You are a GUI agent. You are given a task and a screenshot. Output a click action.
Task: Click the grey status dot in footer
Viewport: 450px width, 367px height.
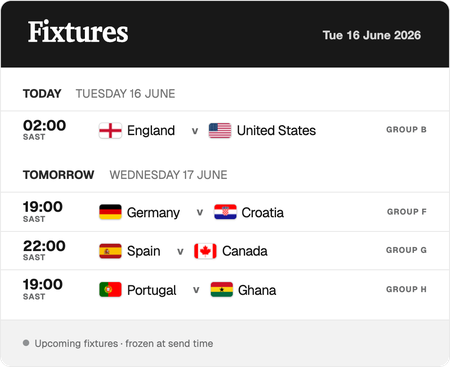tap(26, 343)
